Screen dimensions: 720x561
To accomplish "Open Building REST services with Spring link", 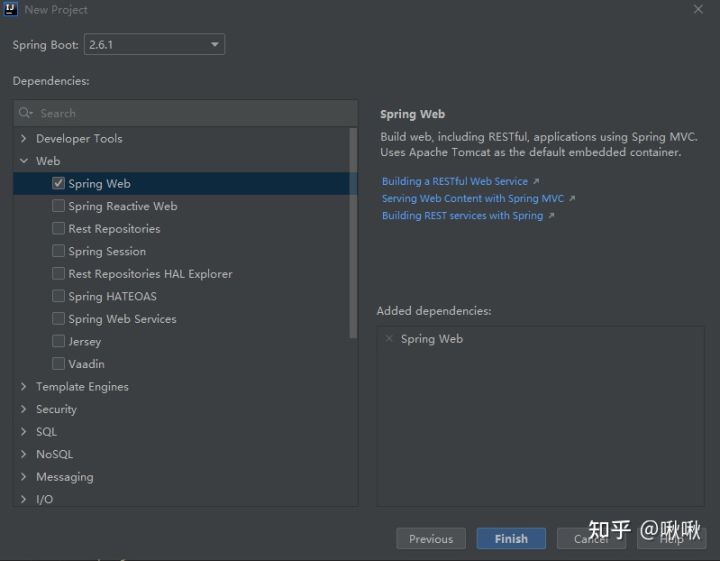I will pyautogui.click(x=462, y=216).
